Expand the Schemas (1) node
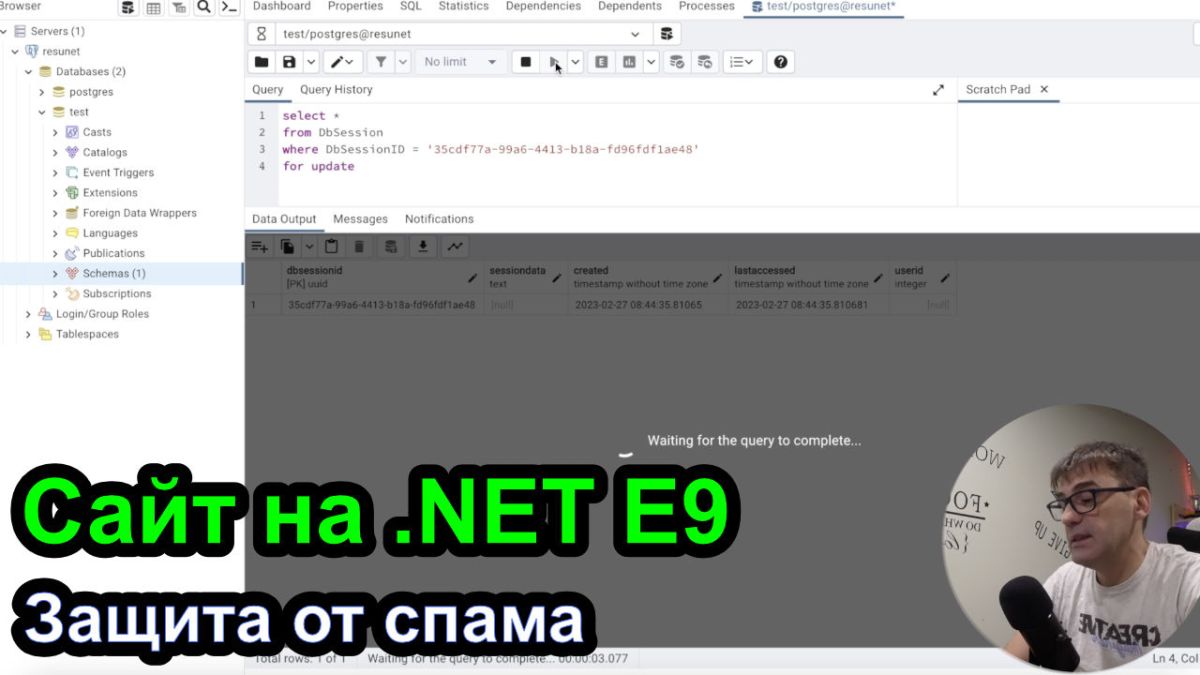The width and height of the screenshot is (1200, 675). click(55, 273)
